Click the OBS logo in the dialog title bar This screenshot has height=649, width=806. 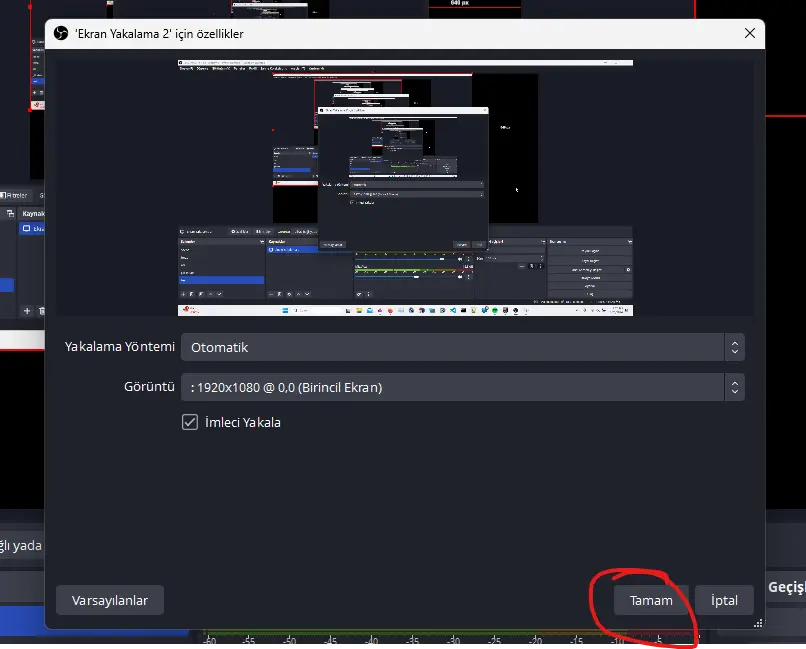61,33
